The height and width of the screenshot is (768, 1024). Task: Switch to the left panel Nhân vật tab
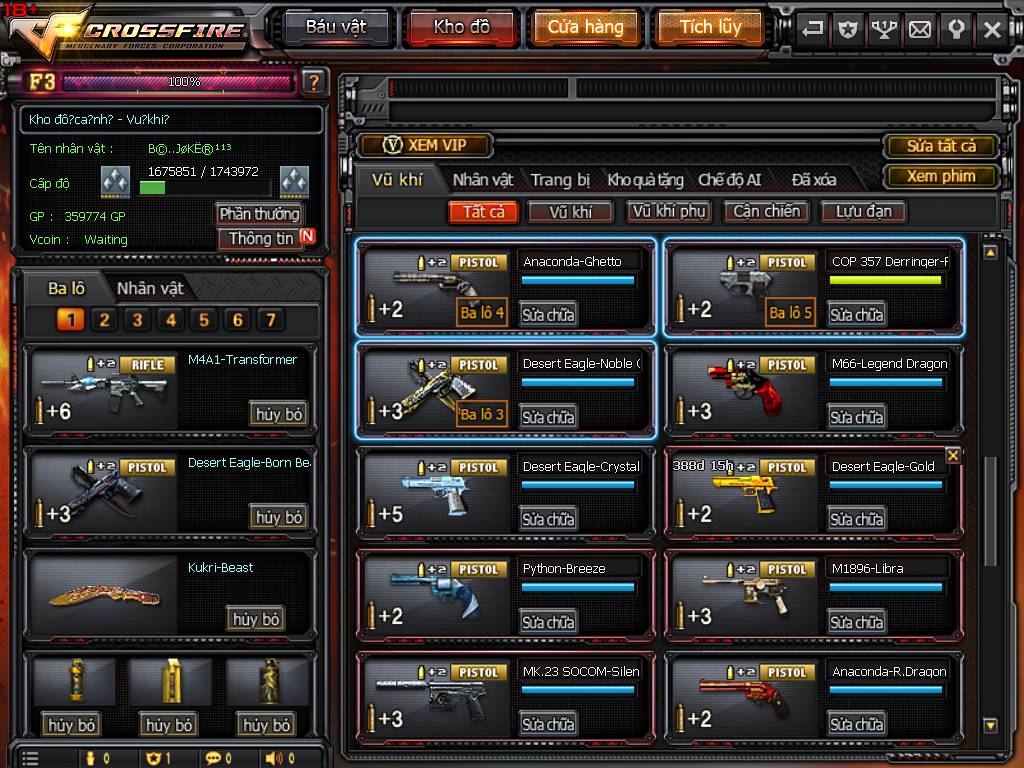[150, 288]
